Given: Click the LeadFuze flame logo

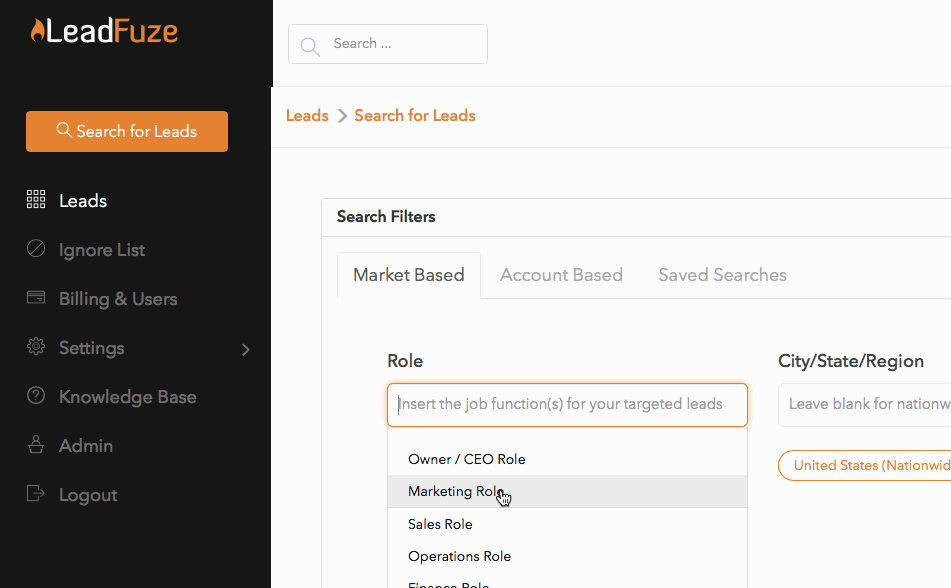Looking at the screenshot, I should [x=104, y=31].
